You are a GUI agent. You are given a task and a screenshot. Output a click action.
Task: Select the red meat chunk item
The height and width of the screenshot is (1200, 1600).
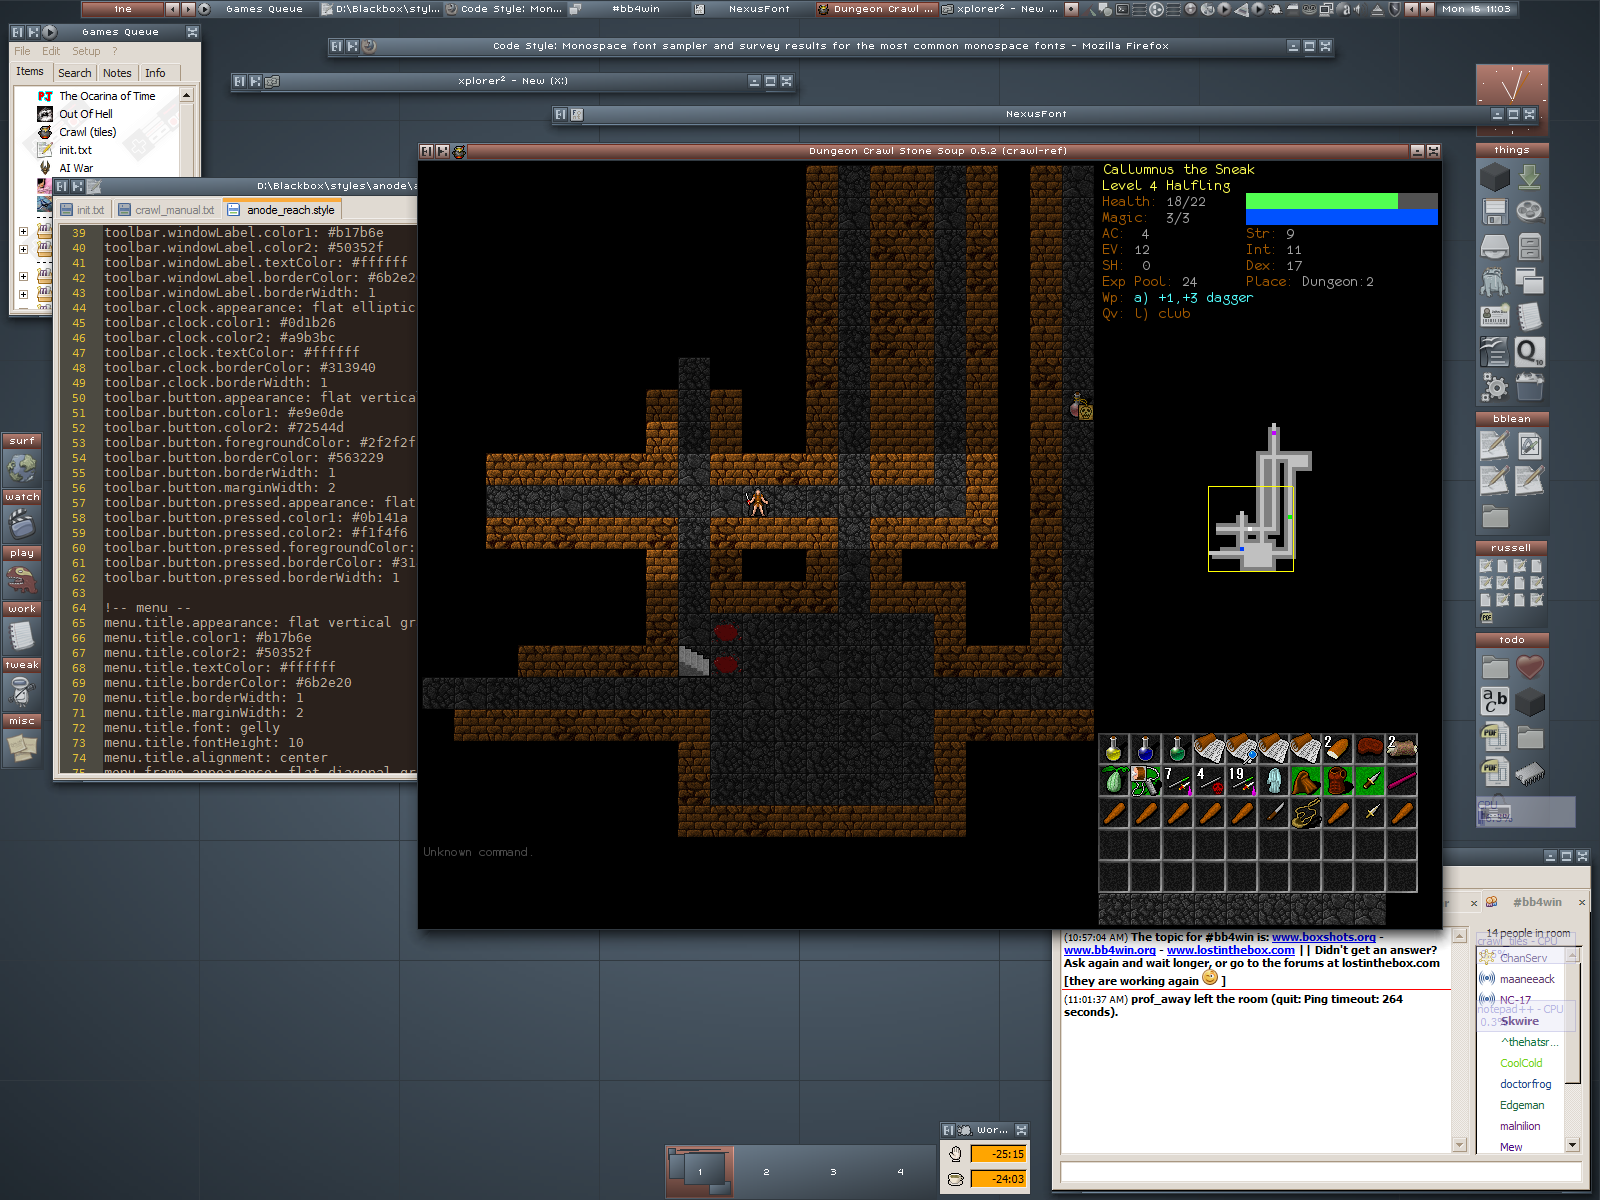tap(1370, 749)
